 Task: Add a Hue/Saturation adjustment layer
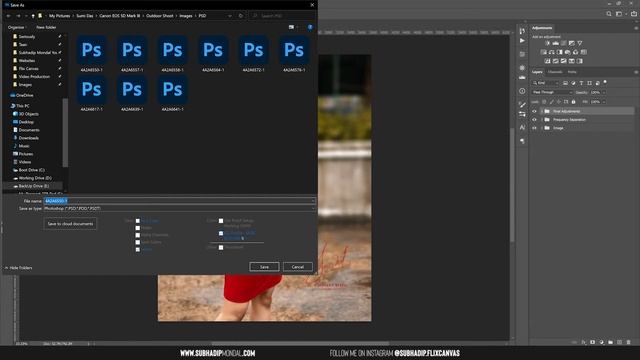pyautogui.click(x=543, y=52)
